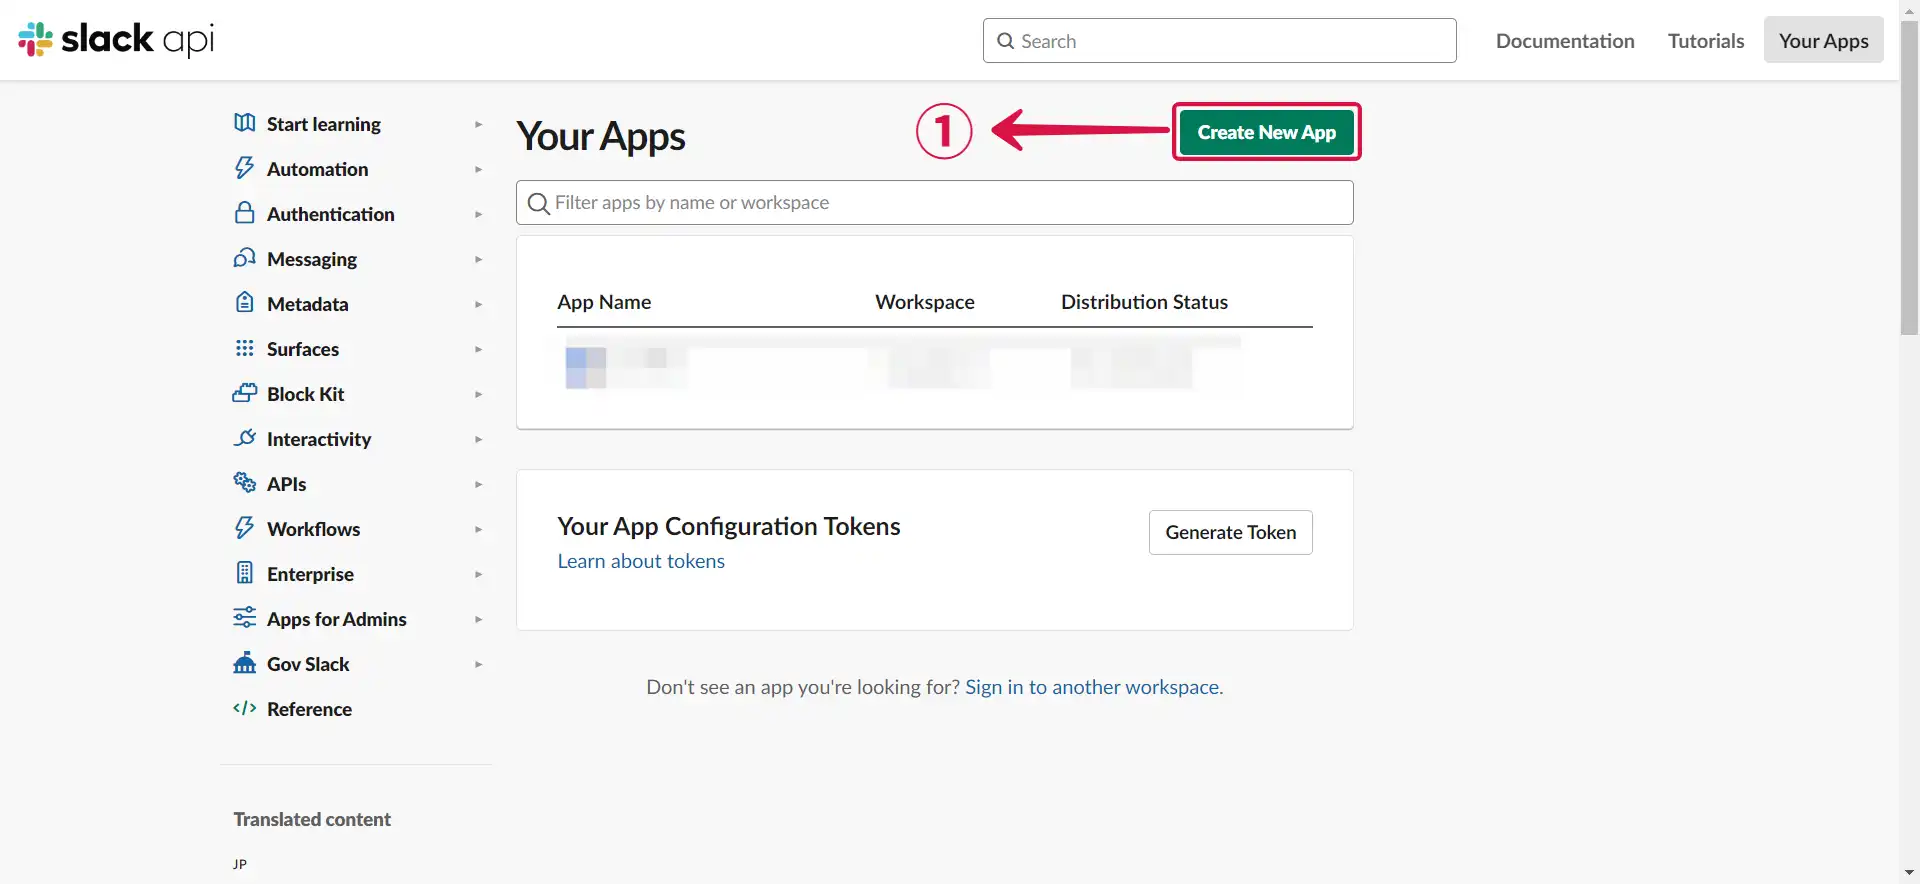Click the Generate Token button

coord(1230,532)
